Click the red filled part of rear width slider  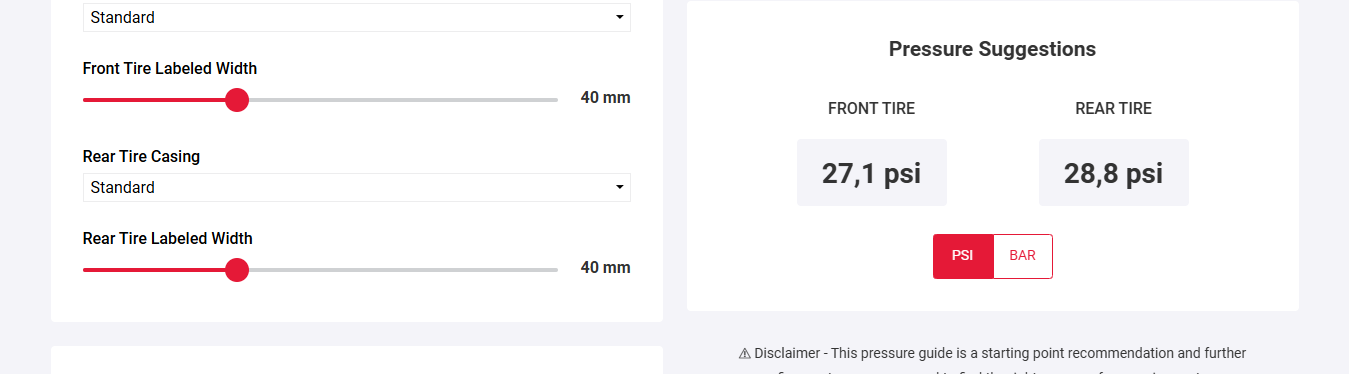154,270
